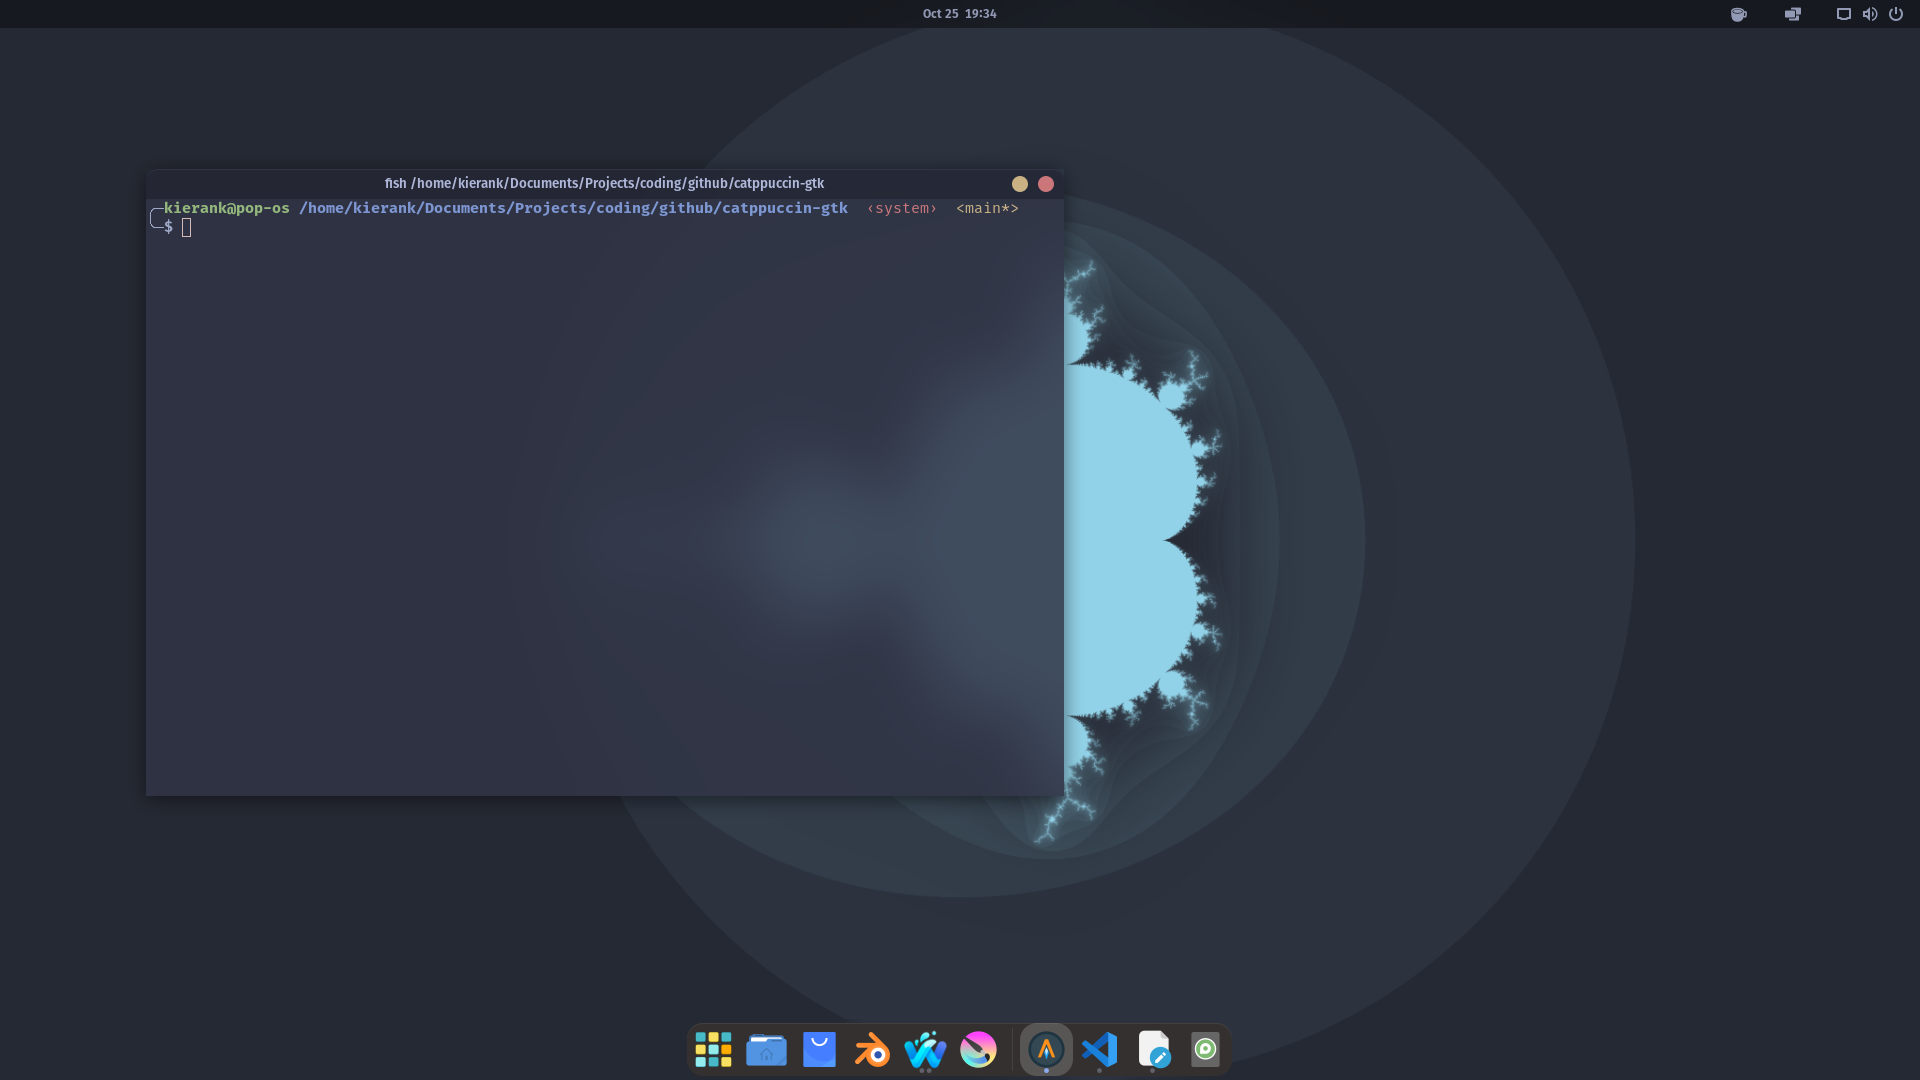Click the ‹system› label in the prompt
Viewport: 1920px width, 1080px height.
pos(902,208)
